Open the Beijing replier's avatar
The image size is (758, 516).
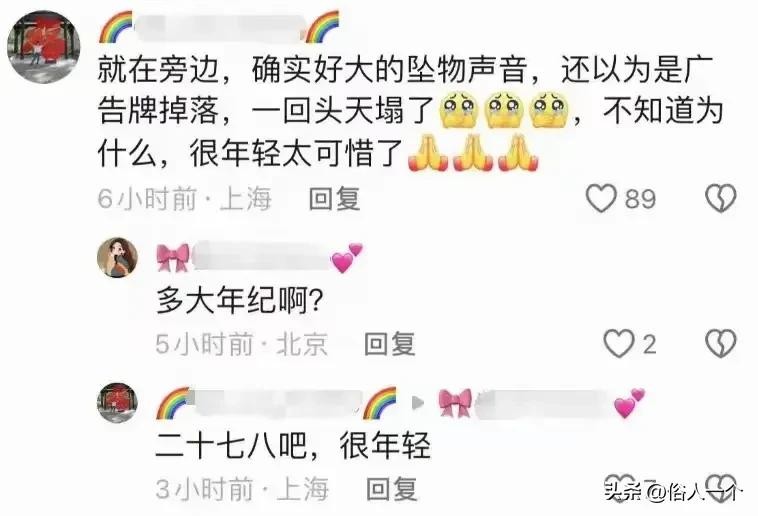point(117,257)
